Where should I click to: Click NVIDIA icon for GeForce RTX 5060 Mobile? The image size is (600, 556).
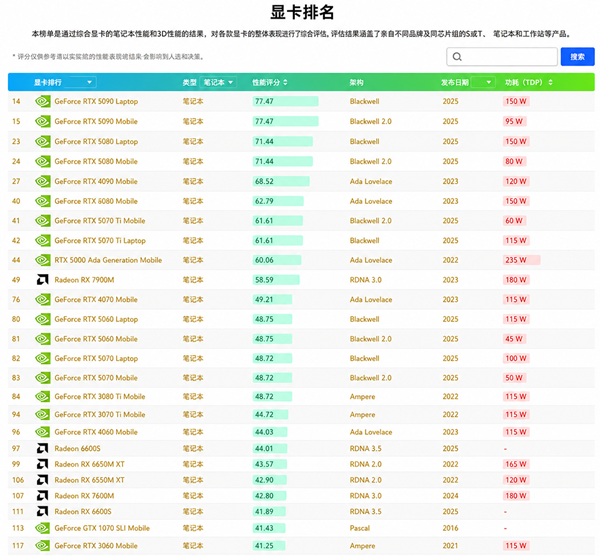click(x=42, y=339)
